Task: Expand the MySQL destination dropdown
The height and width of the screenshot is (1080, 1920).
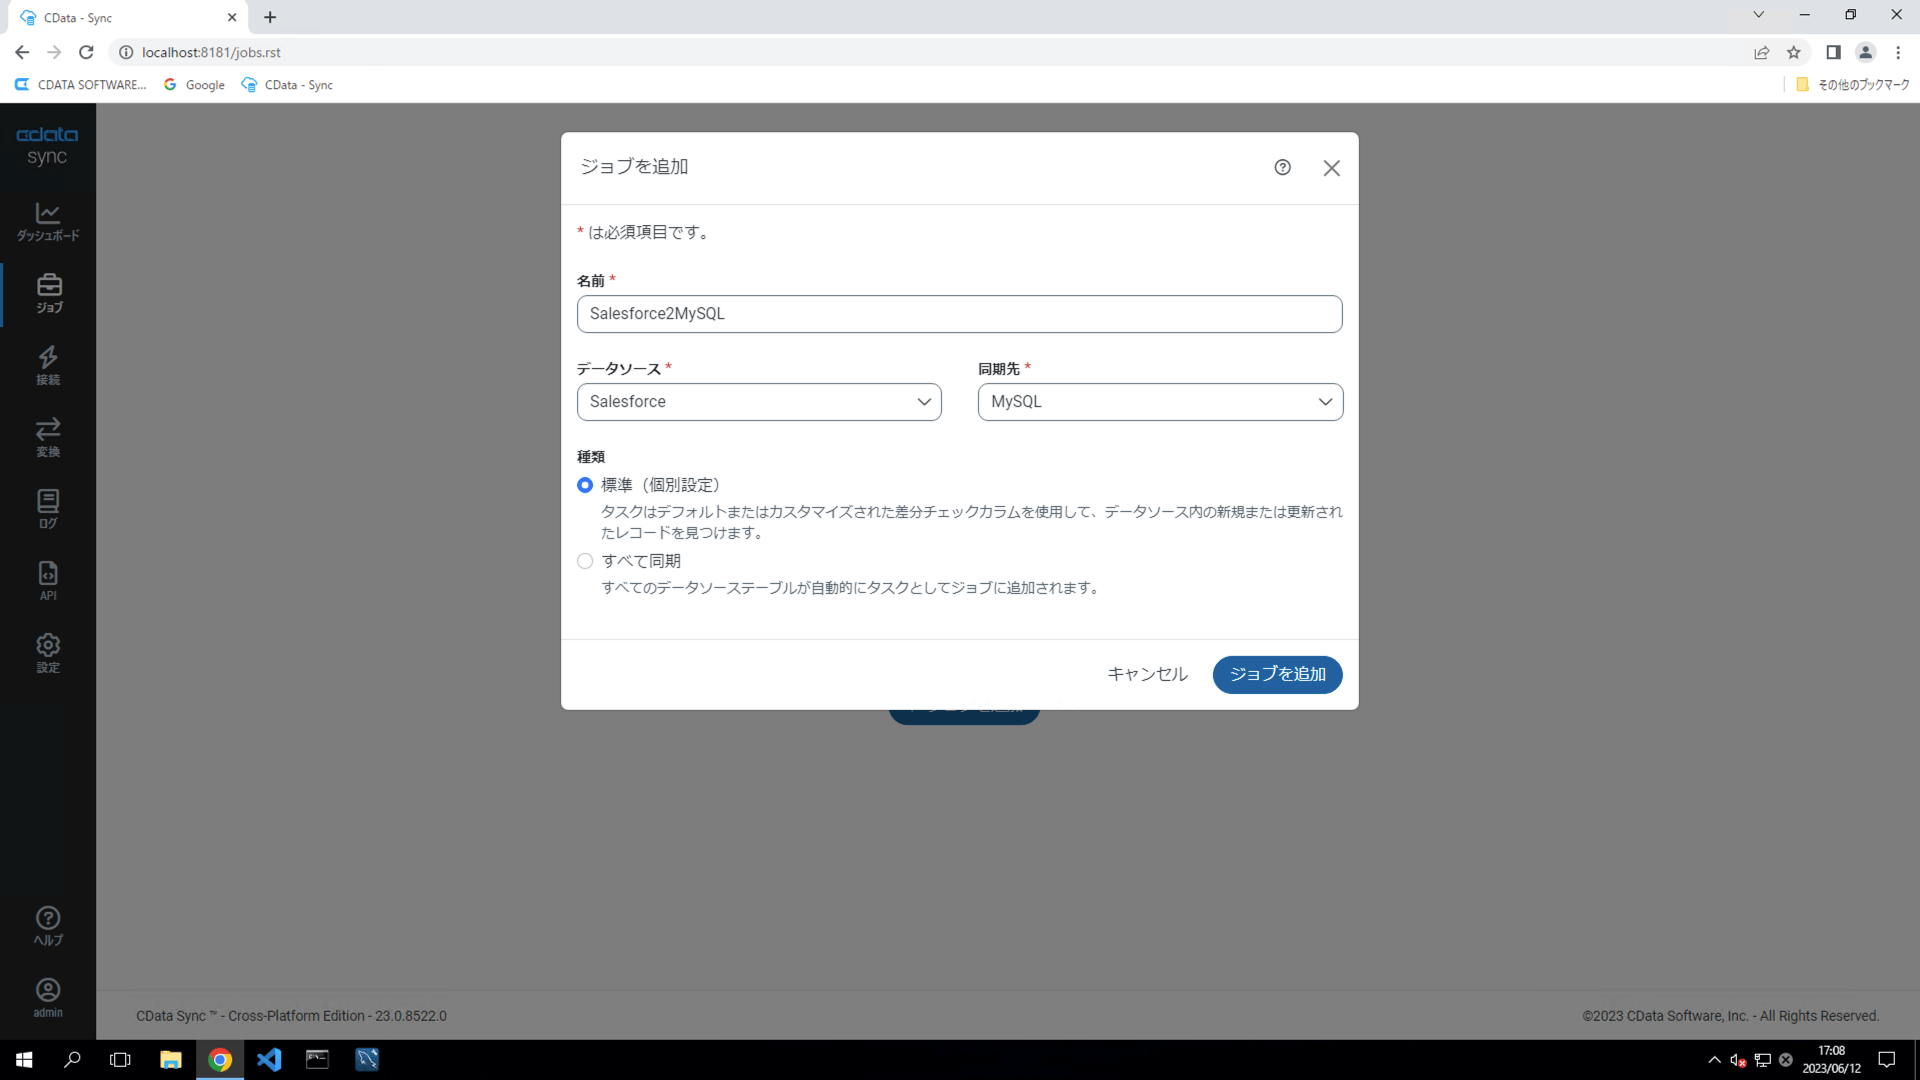Action: [x=1160, y=402]
